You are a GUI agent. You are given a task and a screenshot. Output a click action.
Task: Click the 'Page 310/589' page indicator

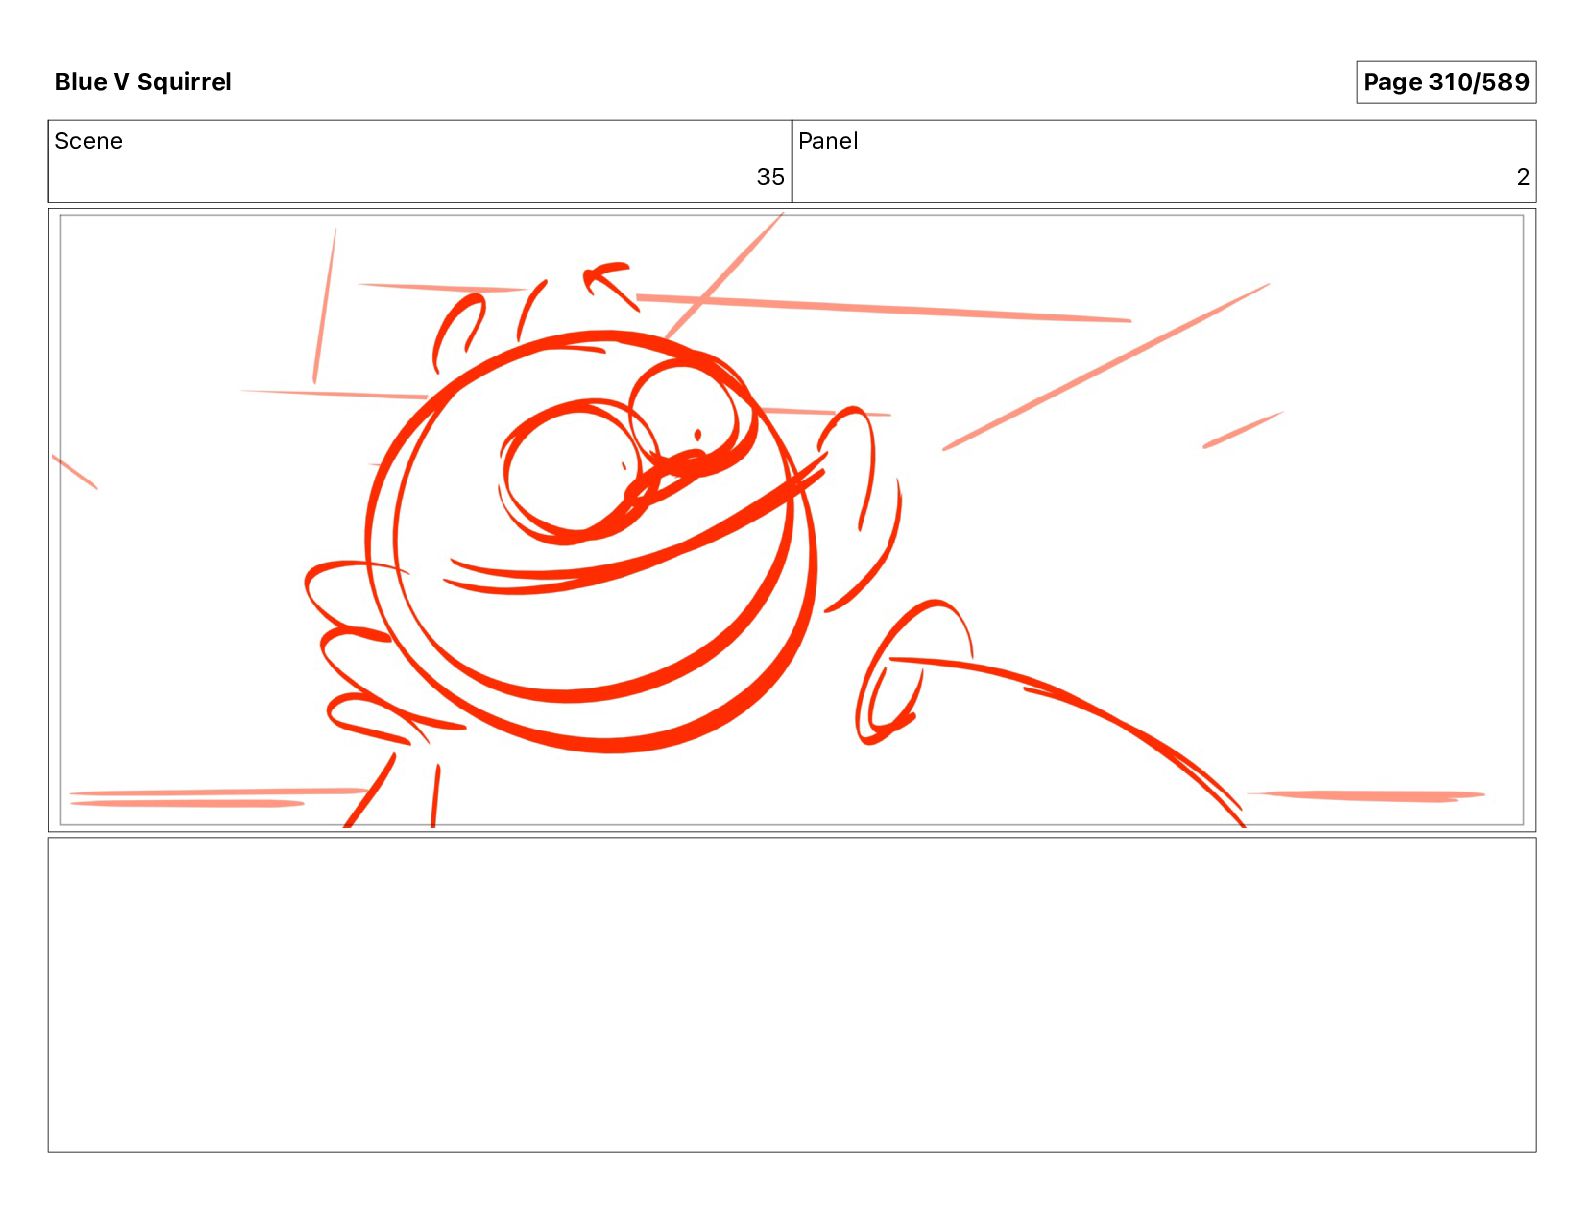(x=1446, y=82)
